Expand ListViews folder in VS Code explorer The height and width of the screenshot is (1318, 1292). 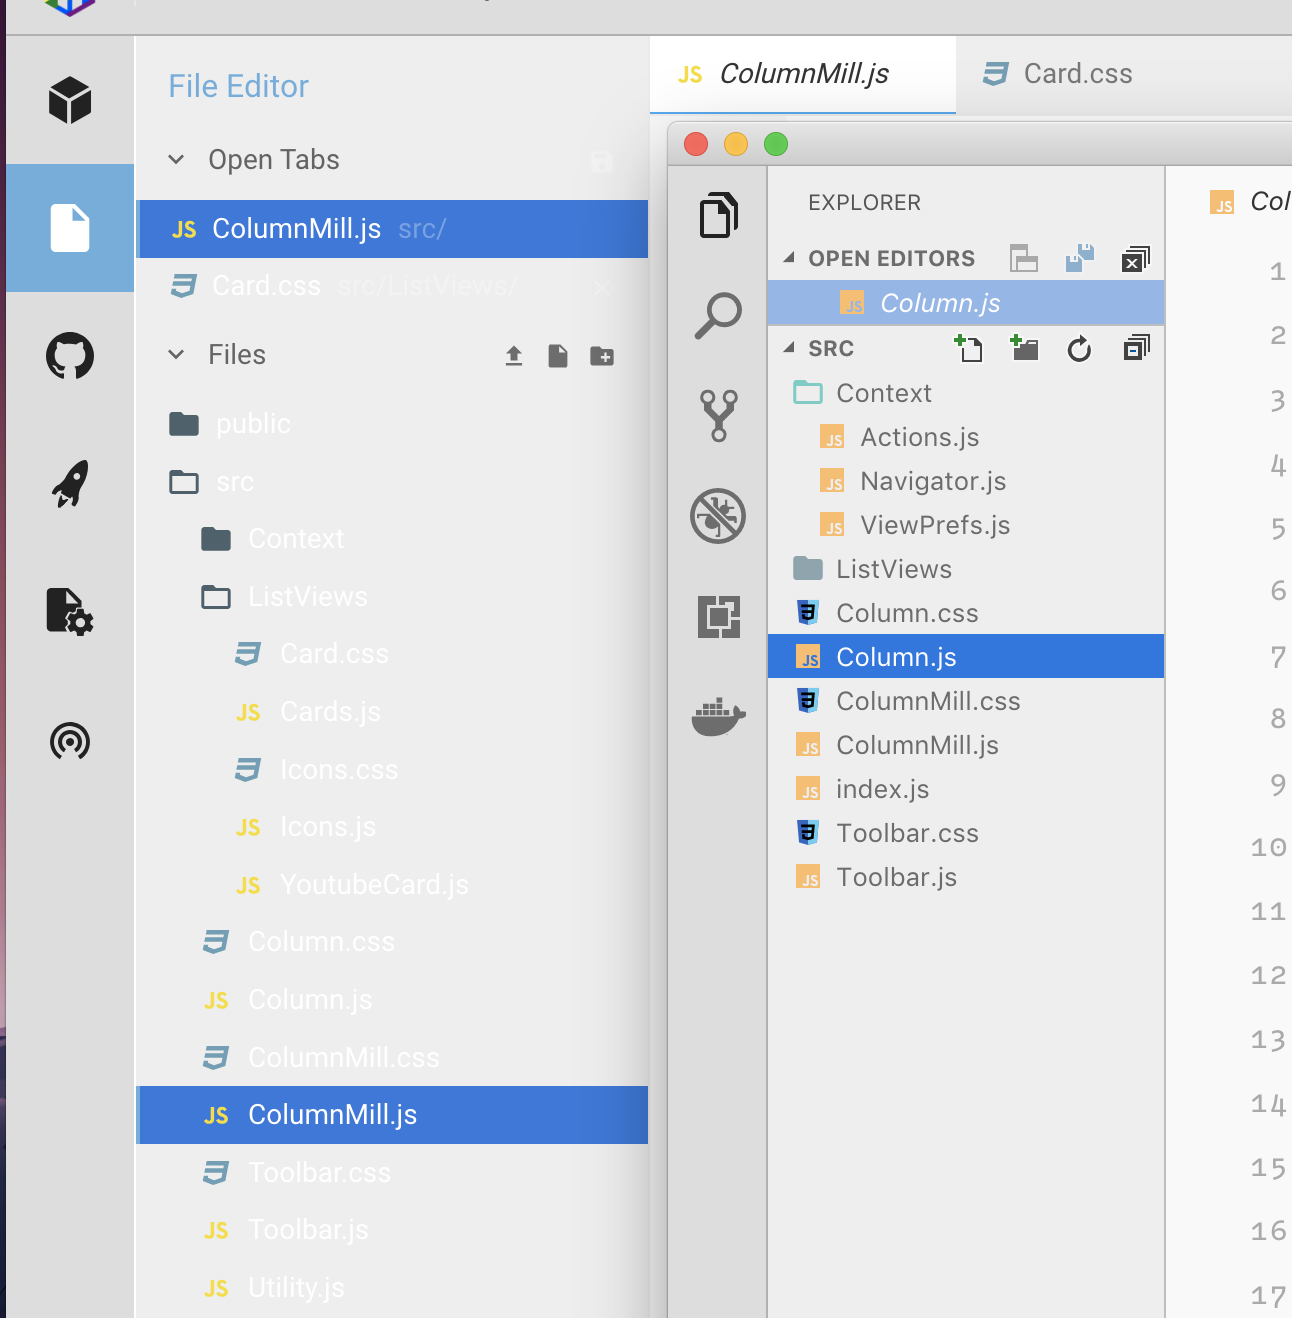[x=966, y=569]
